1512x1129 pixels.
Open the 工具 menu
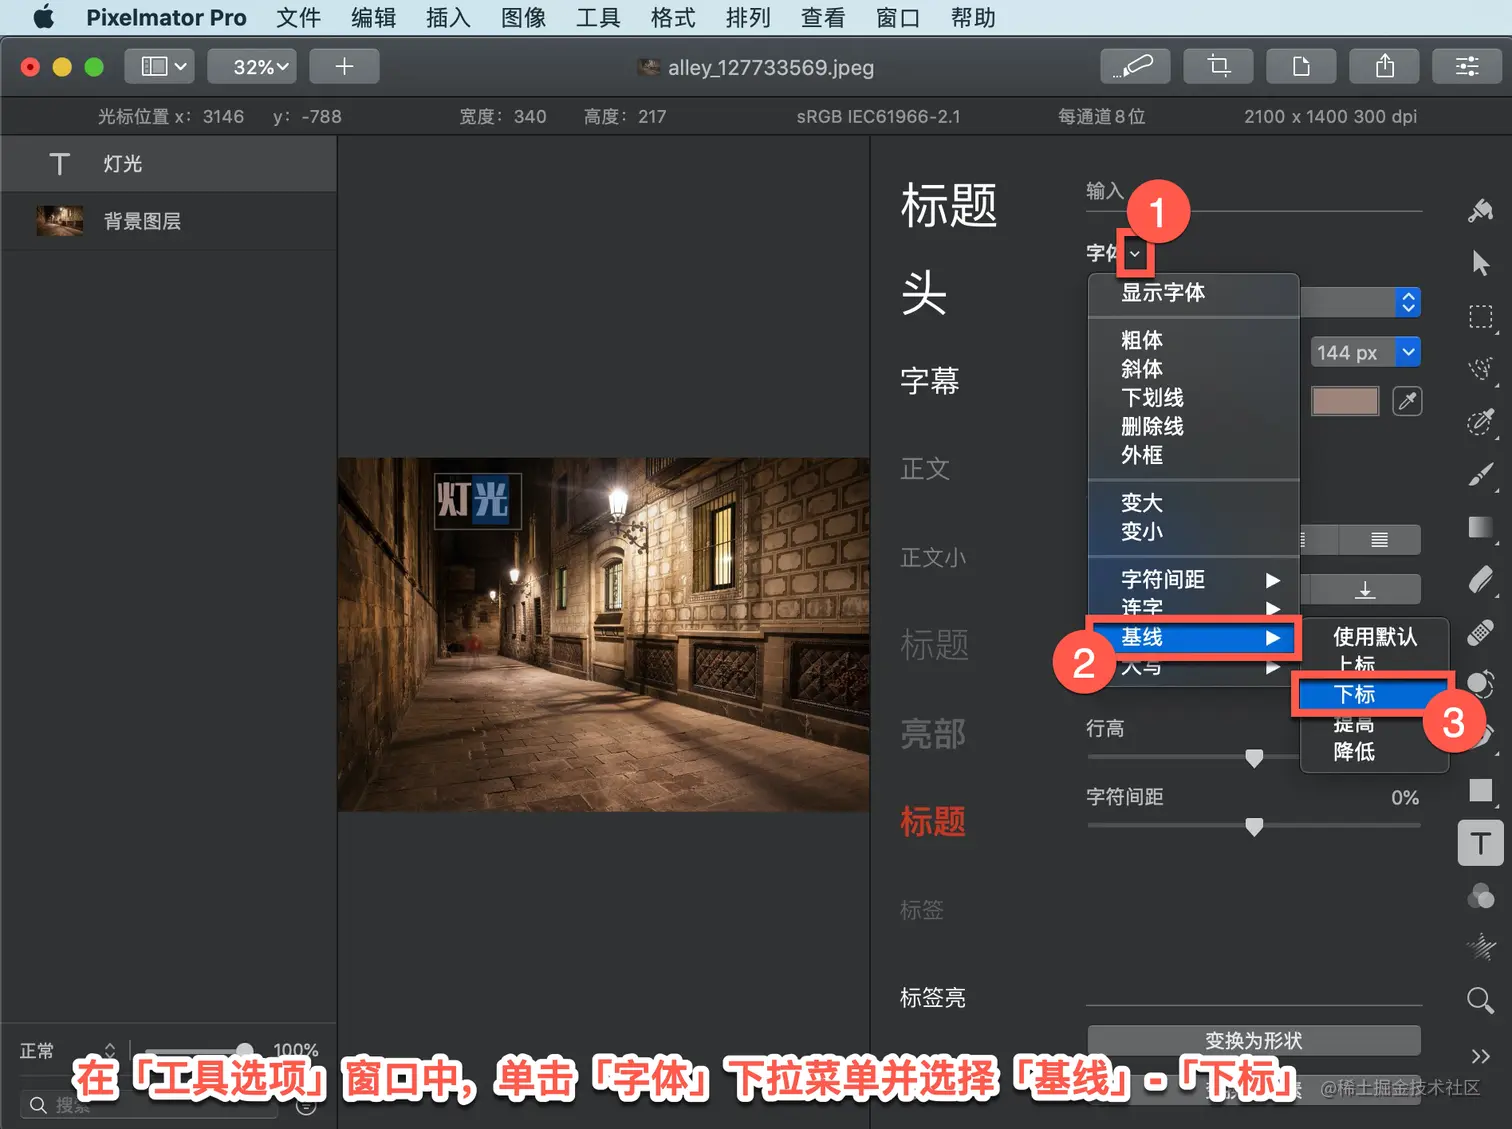598,17
